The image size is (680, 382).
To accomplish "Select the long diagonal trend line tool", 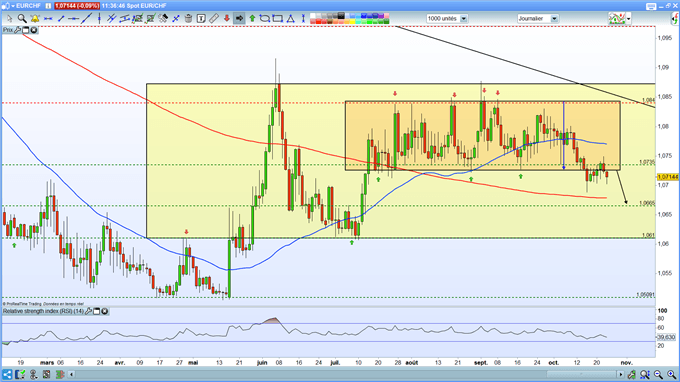I will coord(86,18).
